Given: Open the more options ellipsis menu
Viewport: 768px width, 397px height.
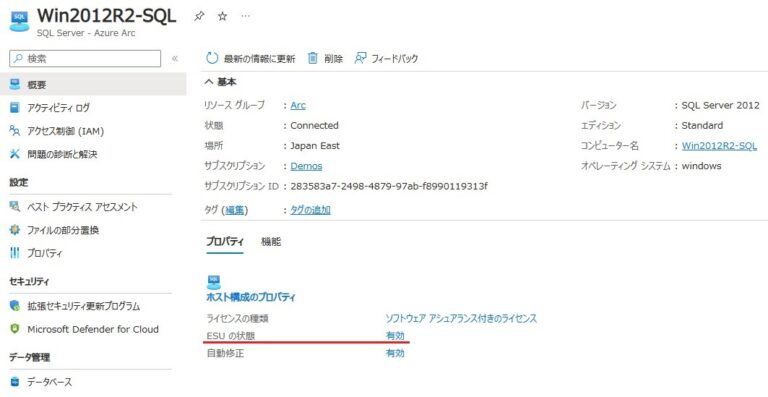Looking at the screenshot, I should point(246,16).
